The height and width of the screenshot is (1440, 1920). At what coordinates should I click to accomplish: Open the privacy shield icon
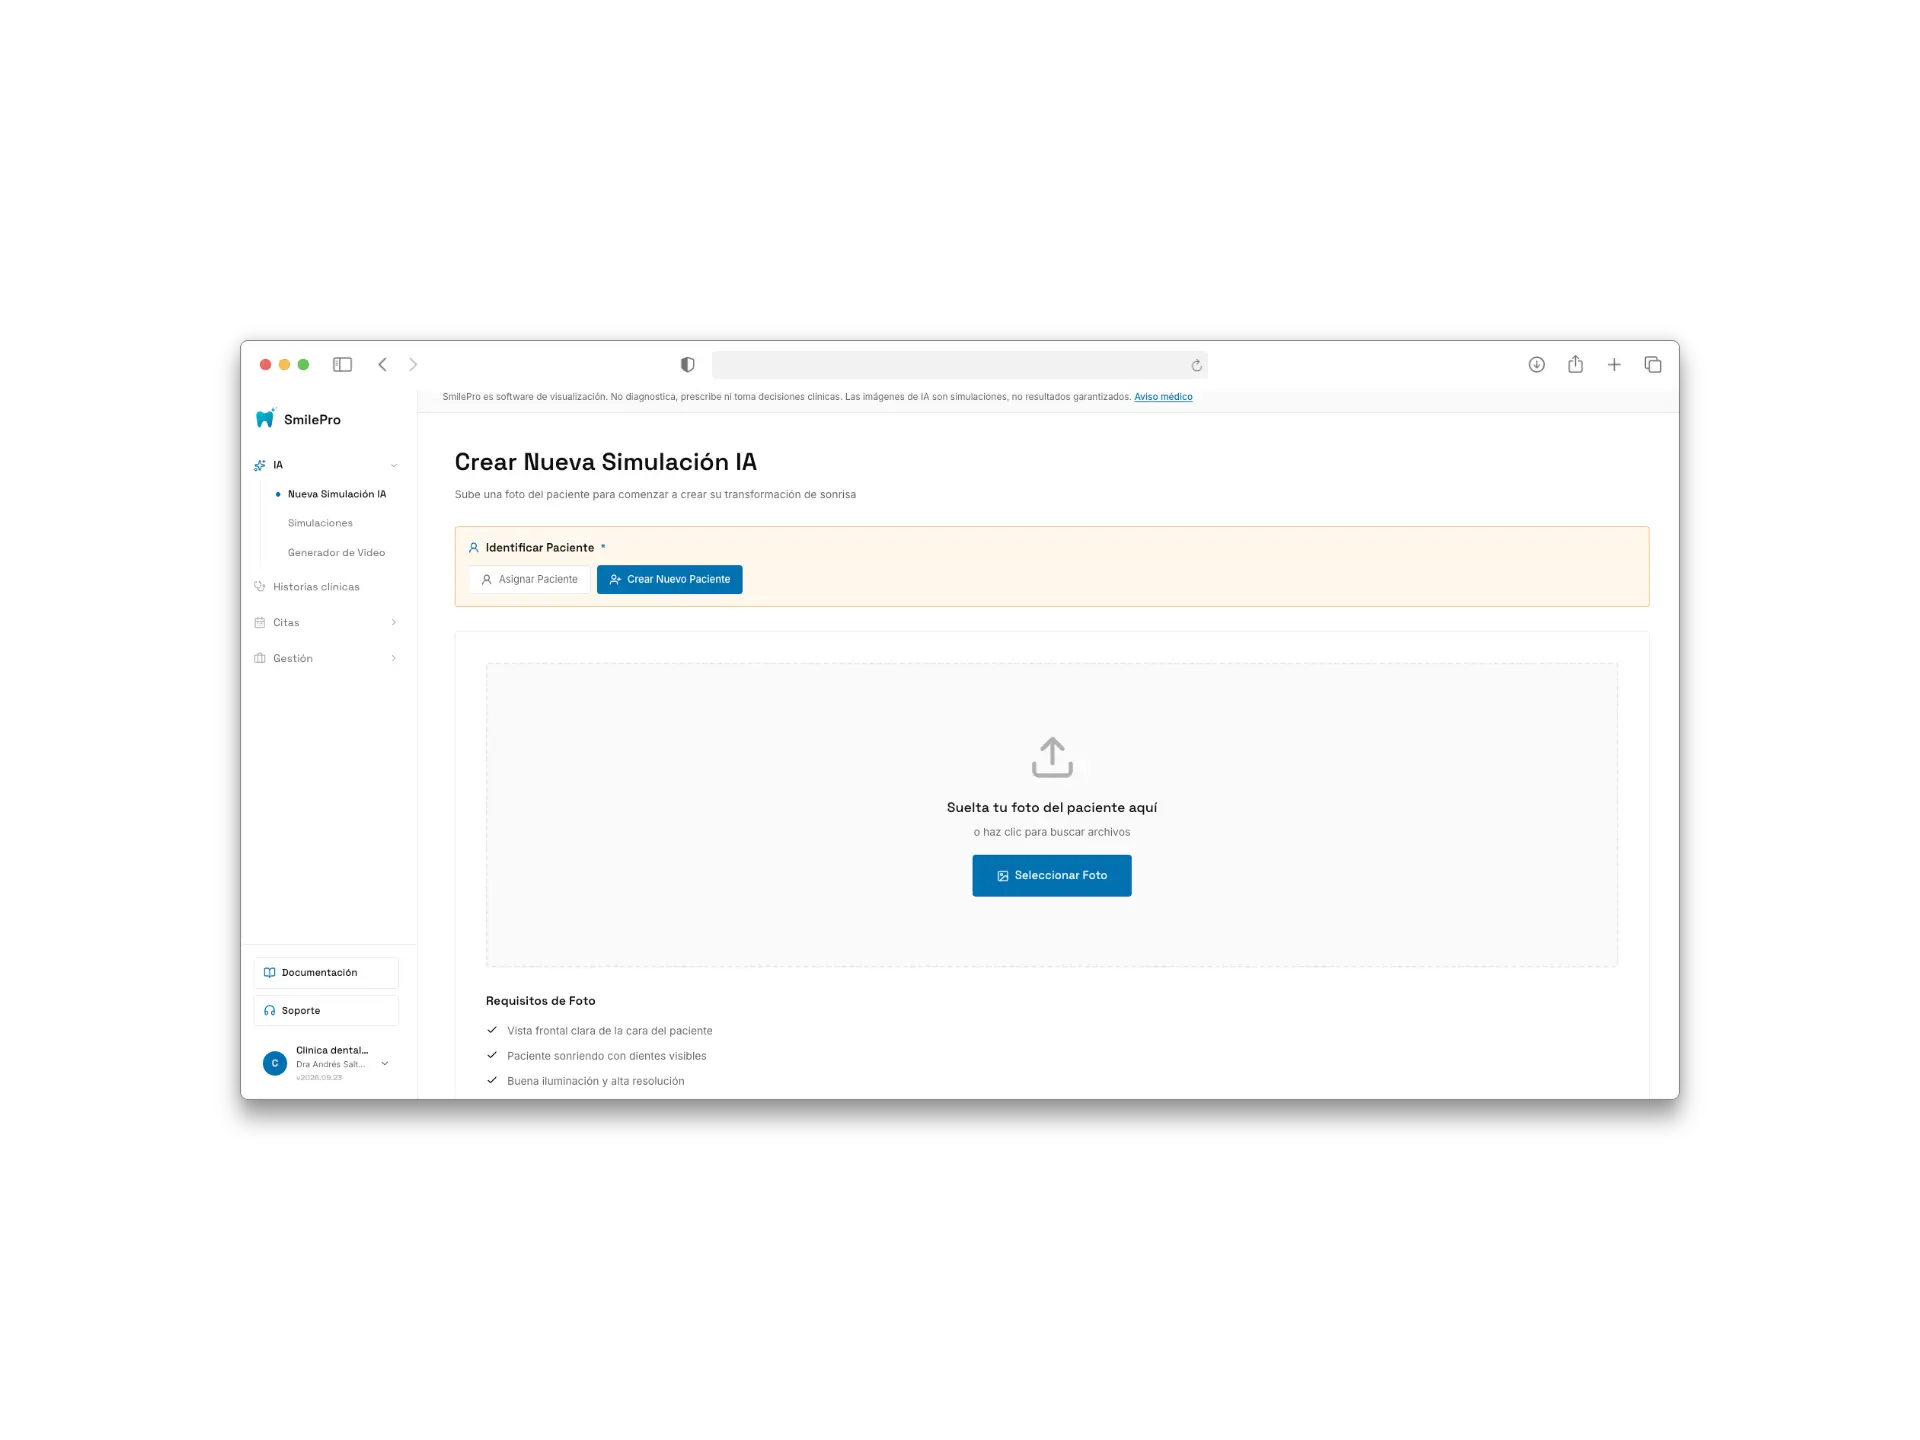coord(687,365)
